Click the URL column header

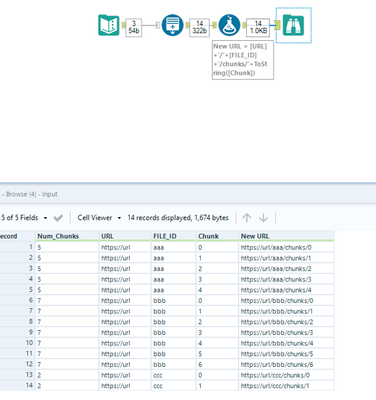(125, 236)
